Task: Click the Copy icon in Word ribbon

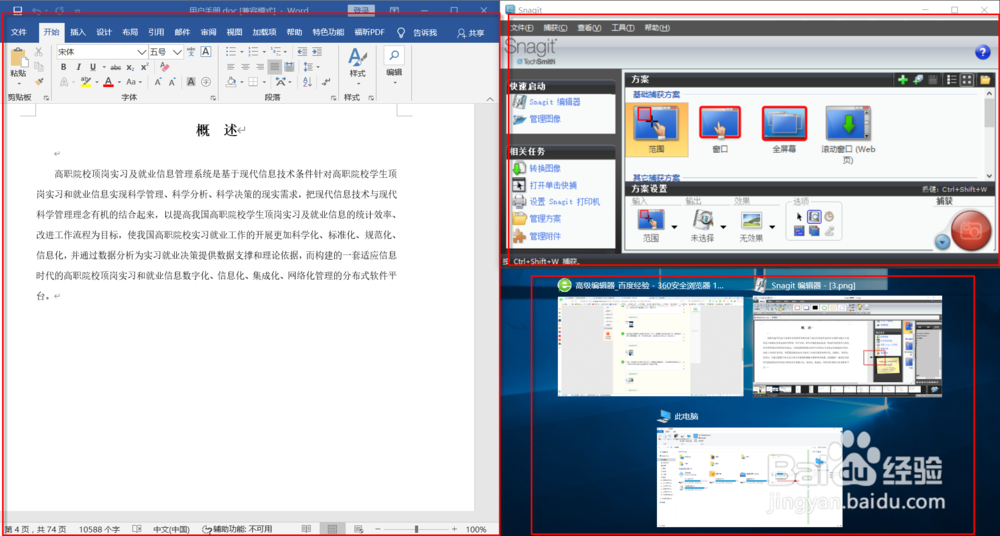Action: 39,66
